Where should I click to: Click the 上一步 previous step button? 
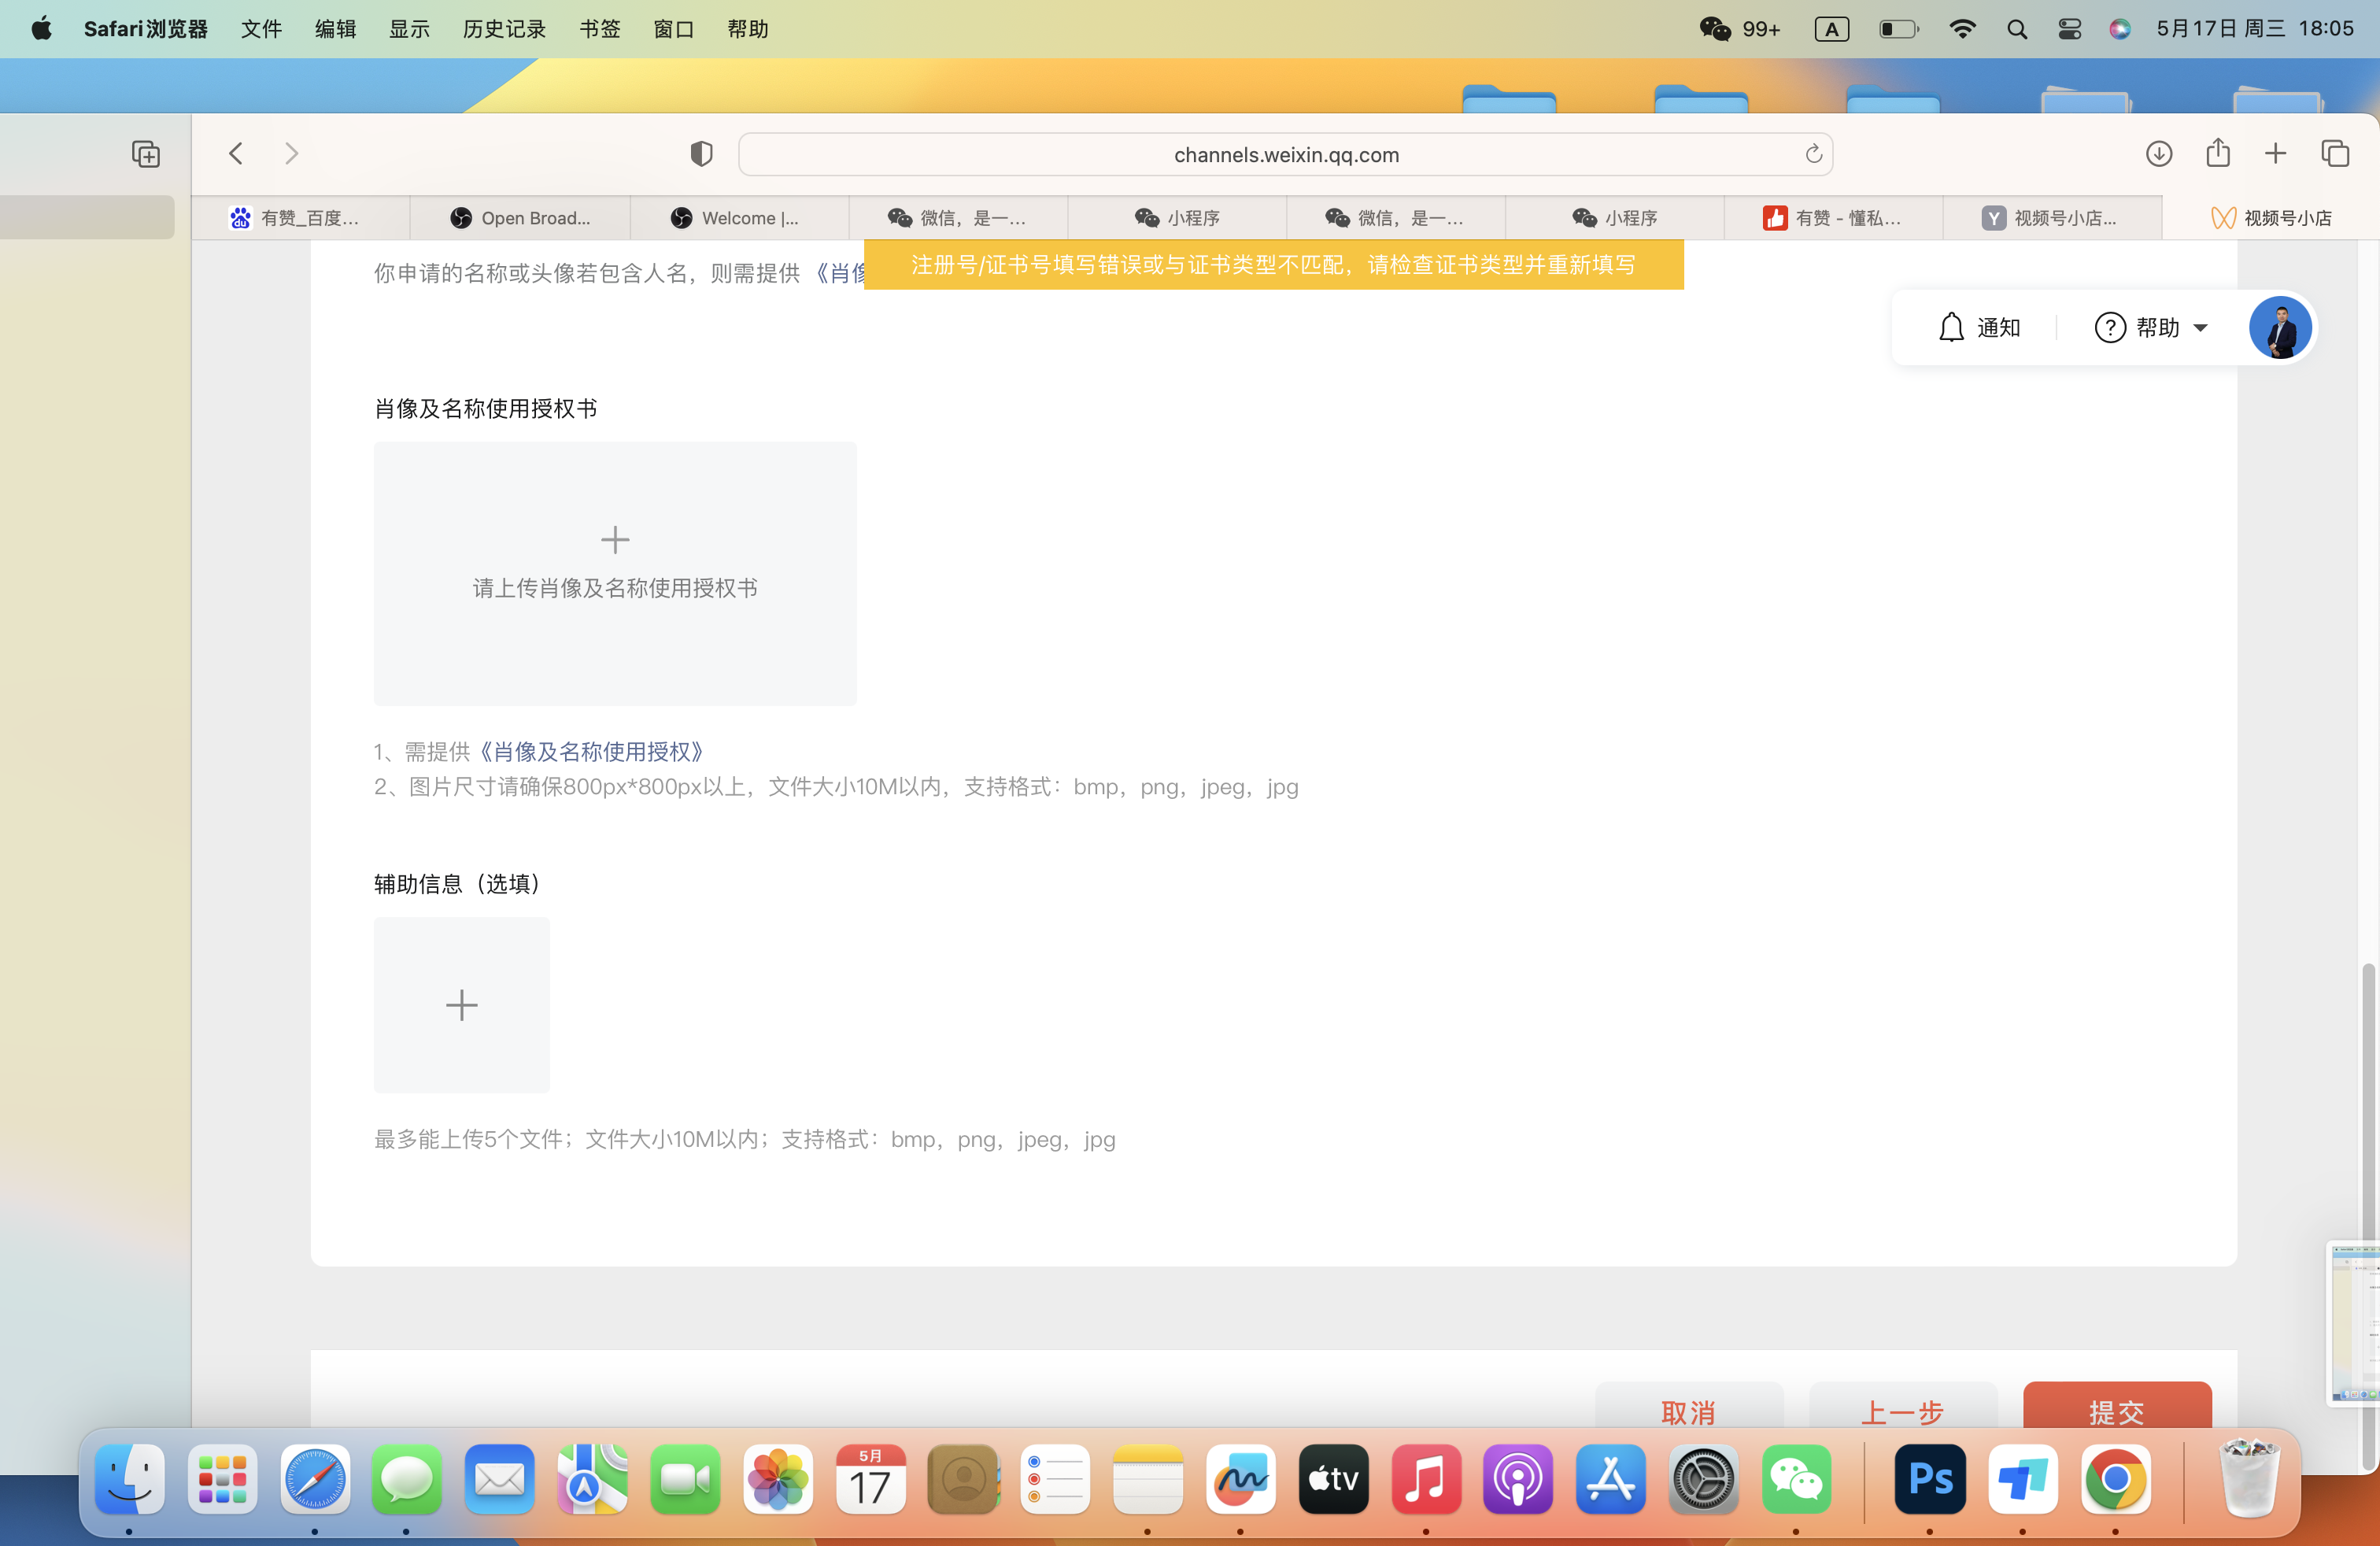1902,1410
